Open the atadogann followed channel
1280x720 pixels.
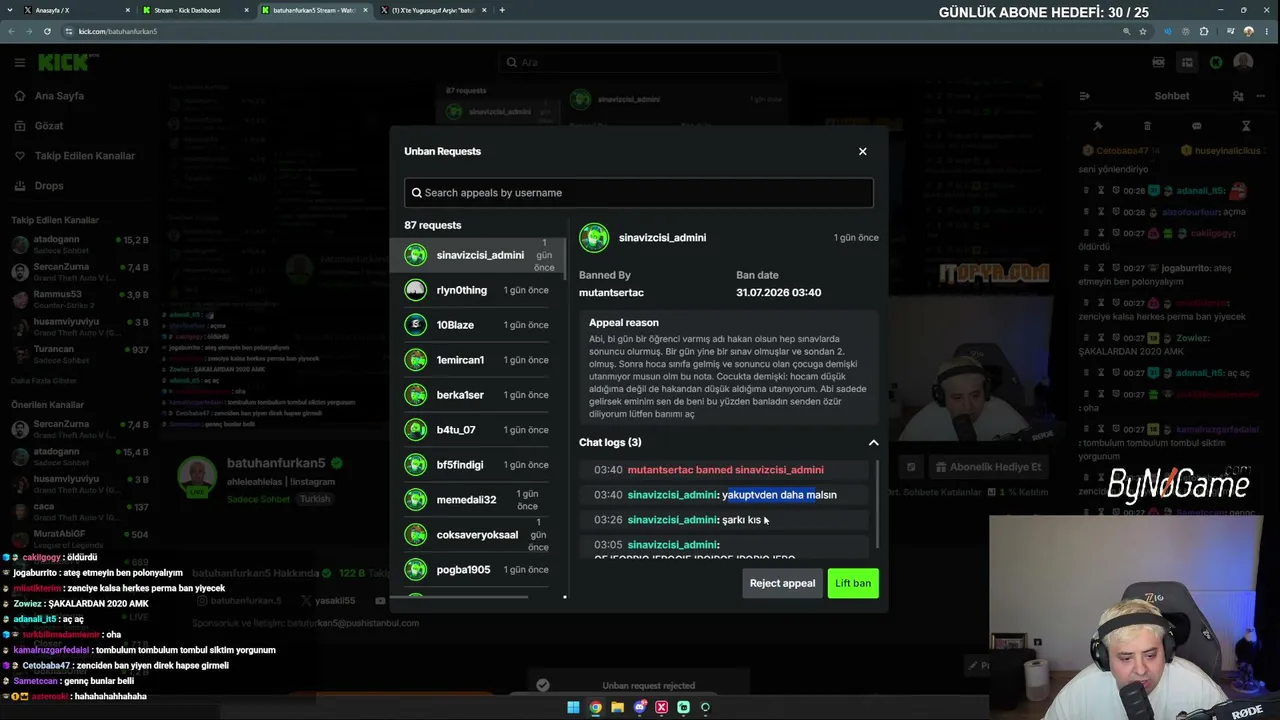(80, 244)
